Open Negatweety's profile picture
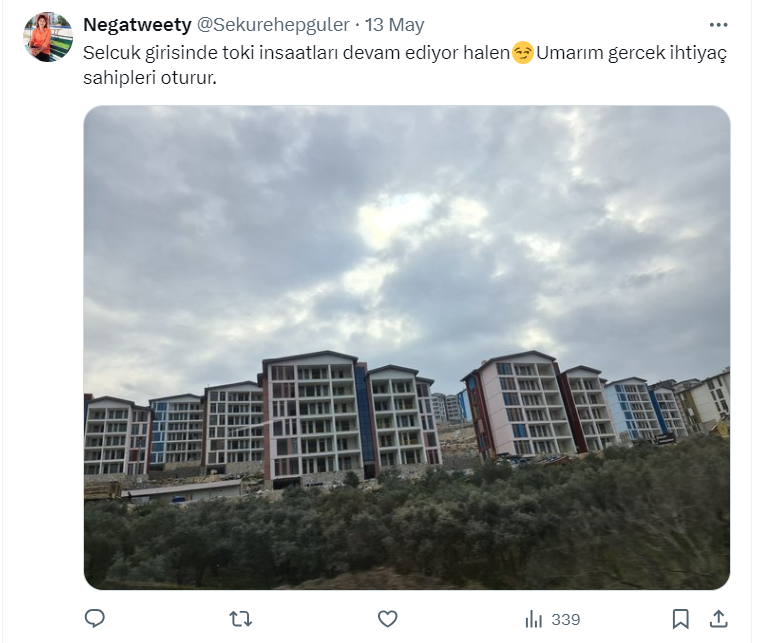 point(48,37)
